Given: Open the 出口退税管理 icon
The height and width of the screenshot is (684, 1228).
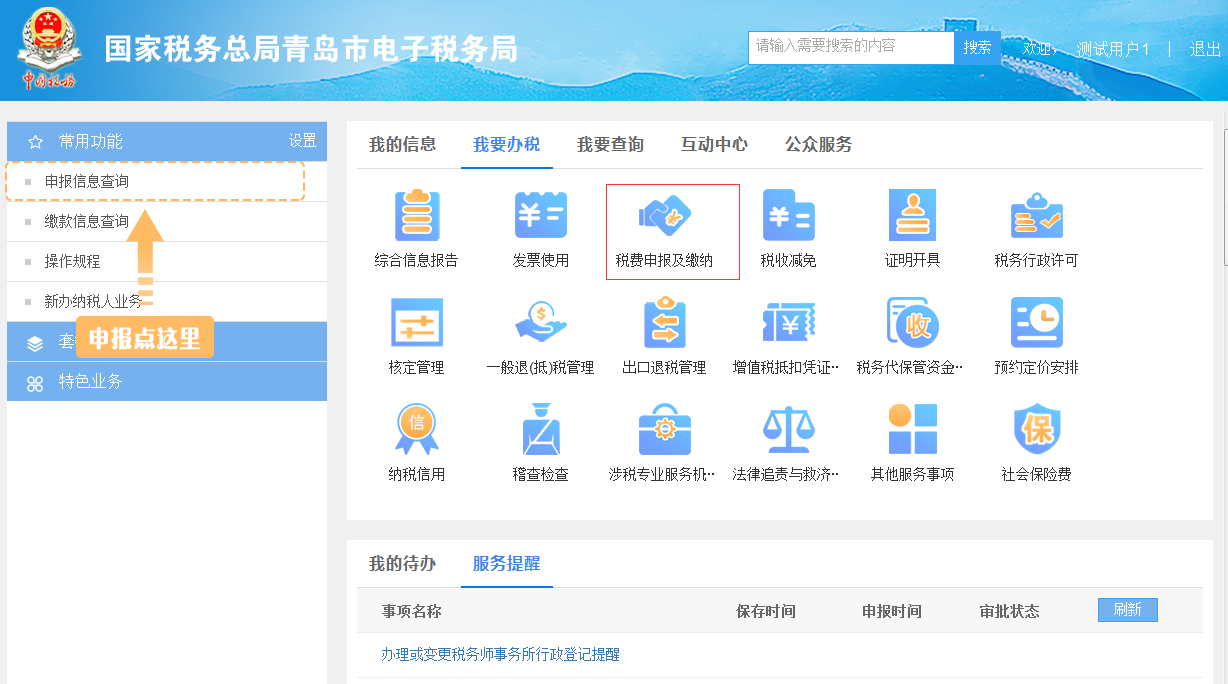Looking at the screenshot, I should pyautogui.click(x=664, y=324).
